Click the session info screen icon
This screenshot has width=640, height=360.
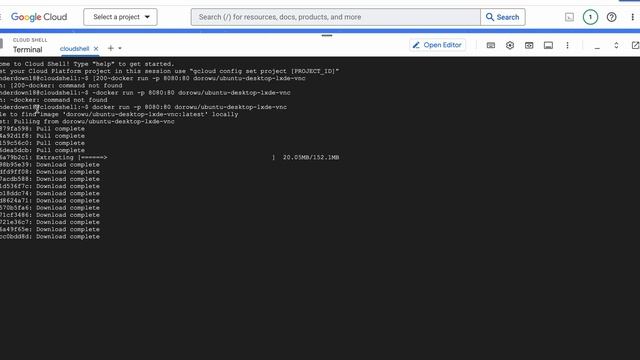[548, 45]
